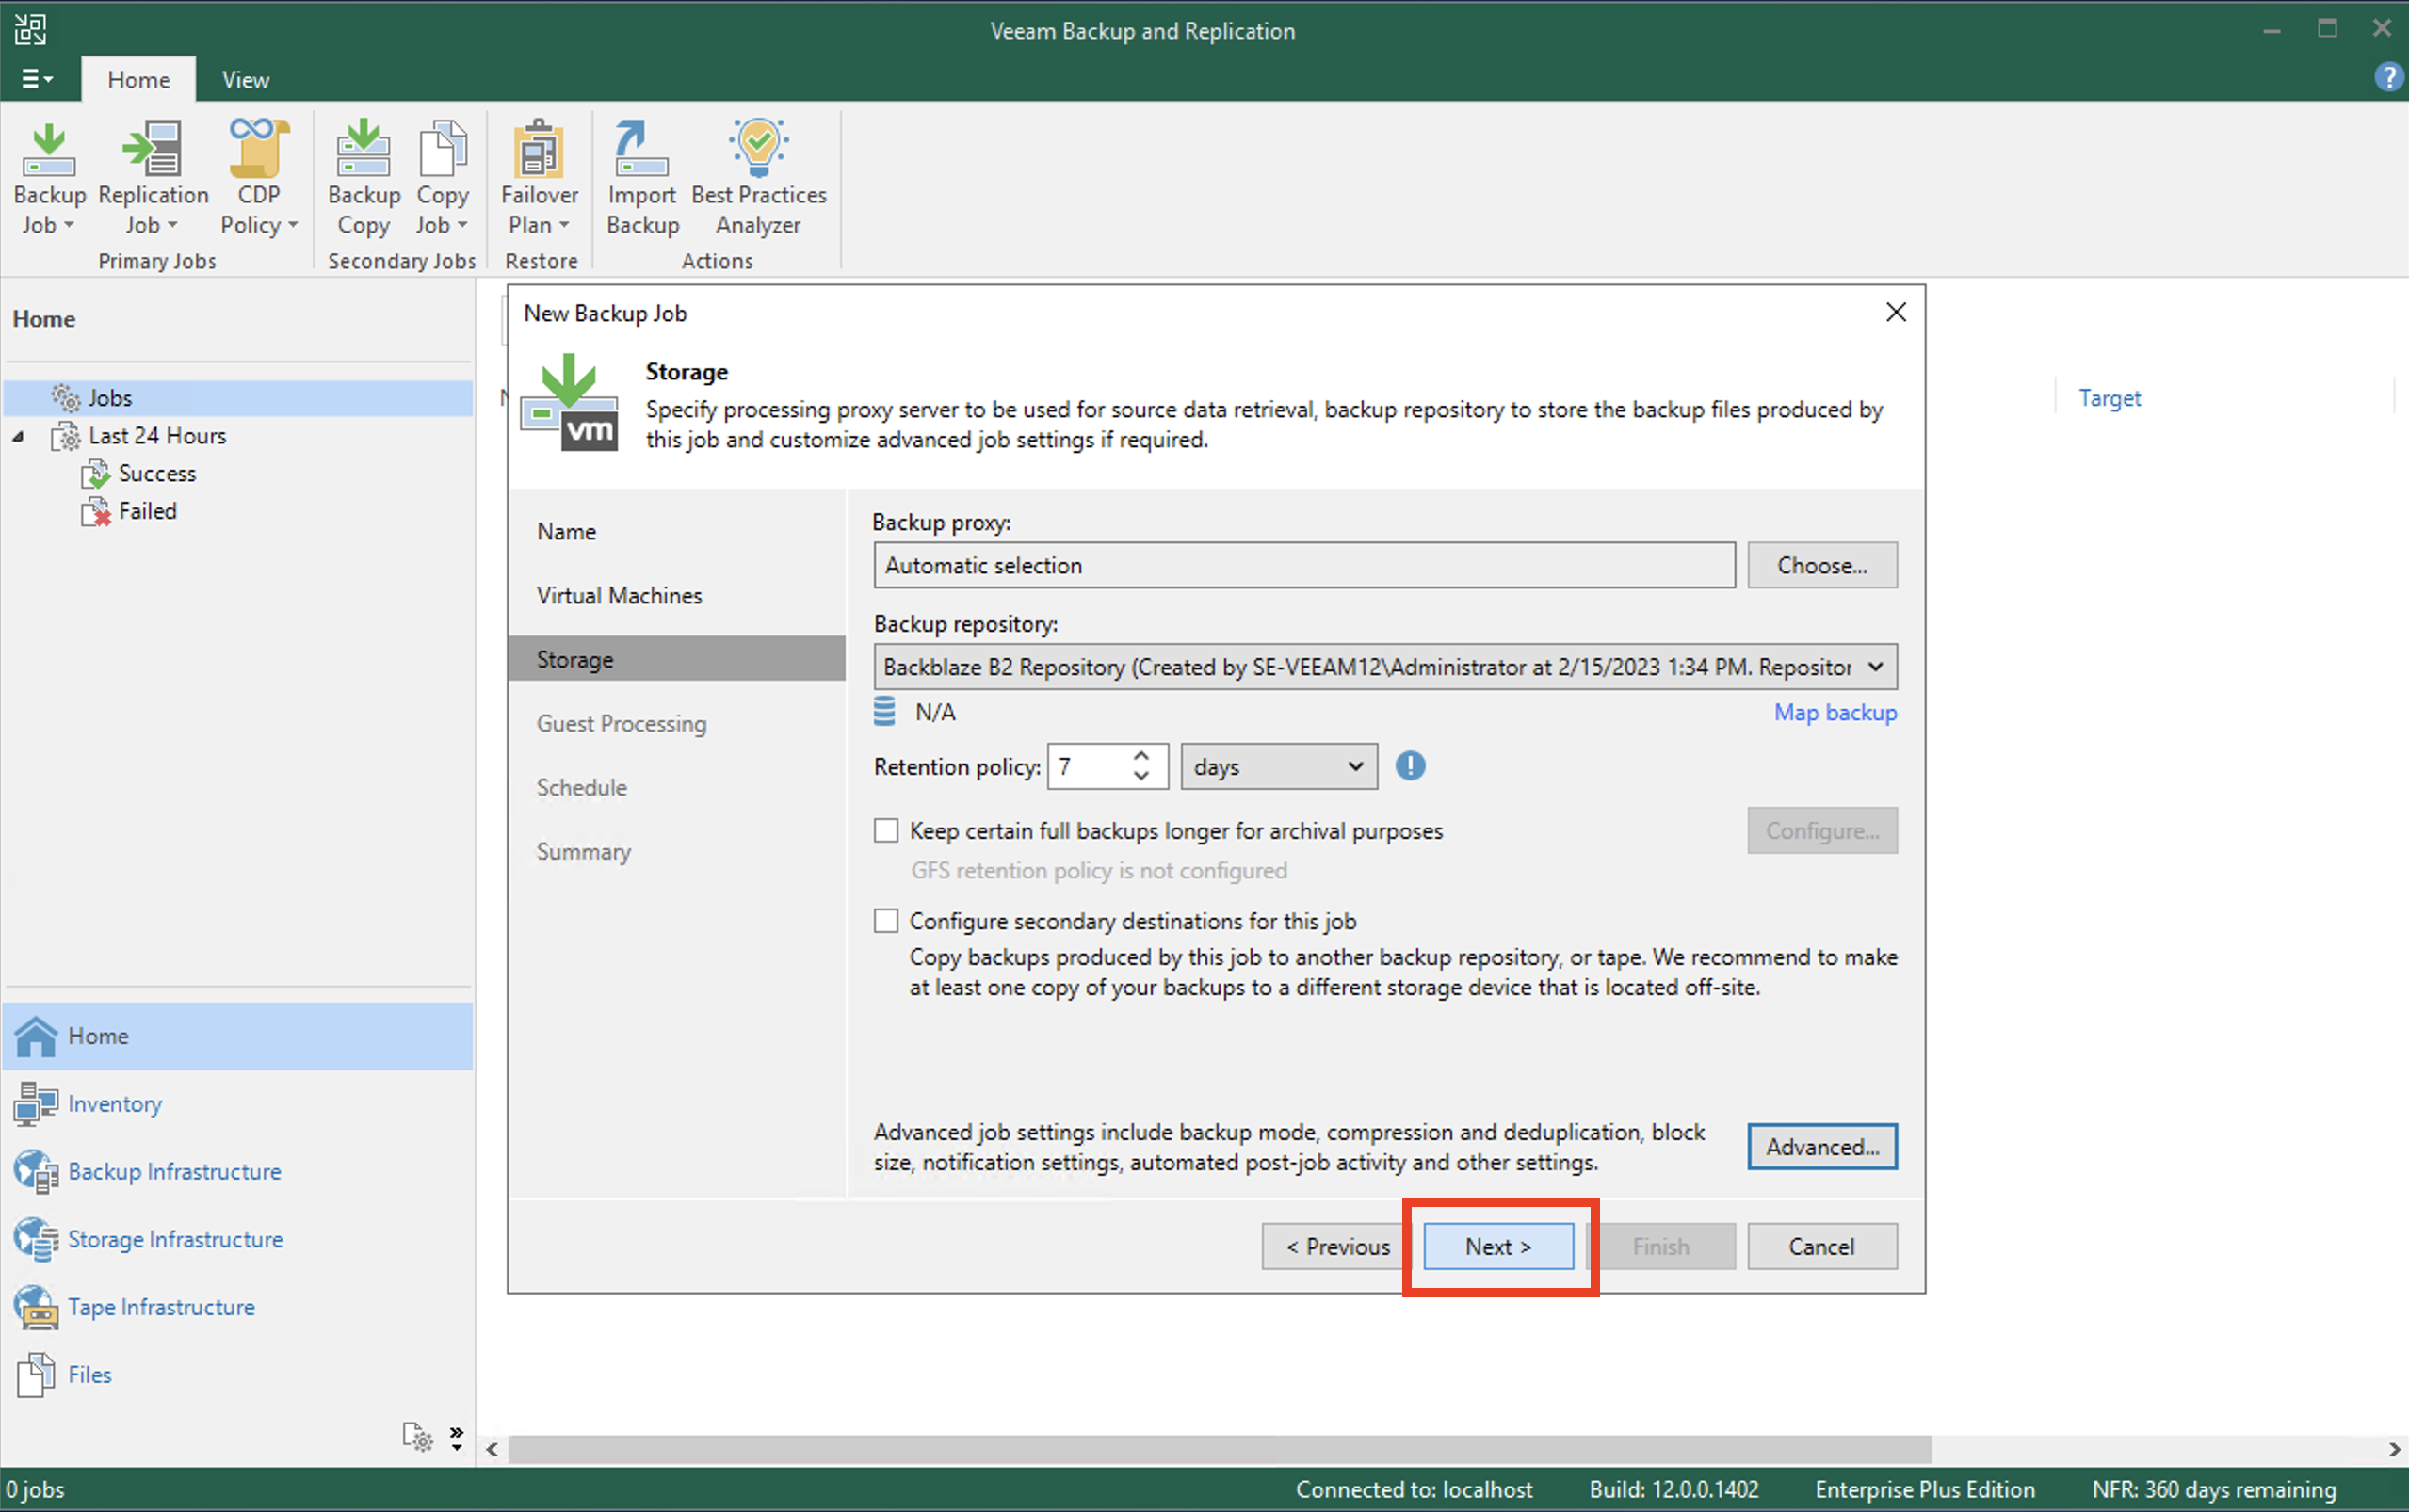Screen dimensions: 2409x1512
Task: Enable keeping full backups for archival purposes
Action: click(x=886, y=831)
